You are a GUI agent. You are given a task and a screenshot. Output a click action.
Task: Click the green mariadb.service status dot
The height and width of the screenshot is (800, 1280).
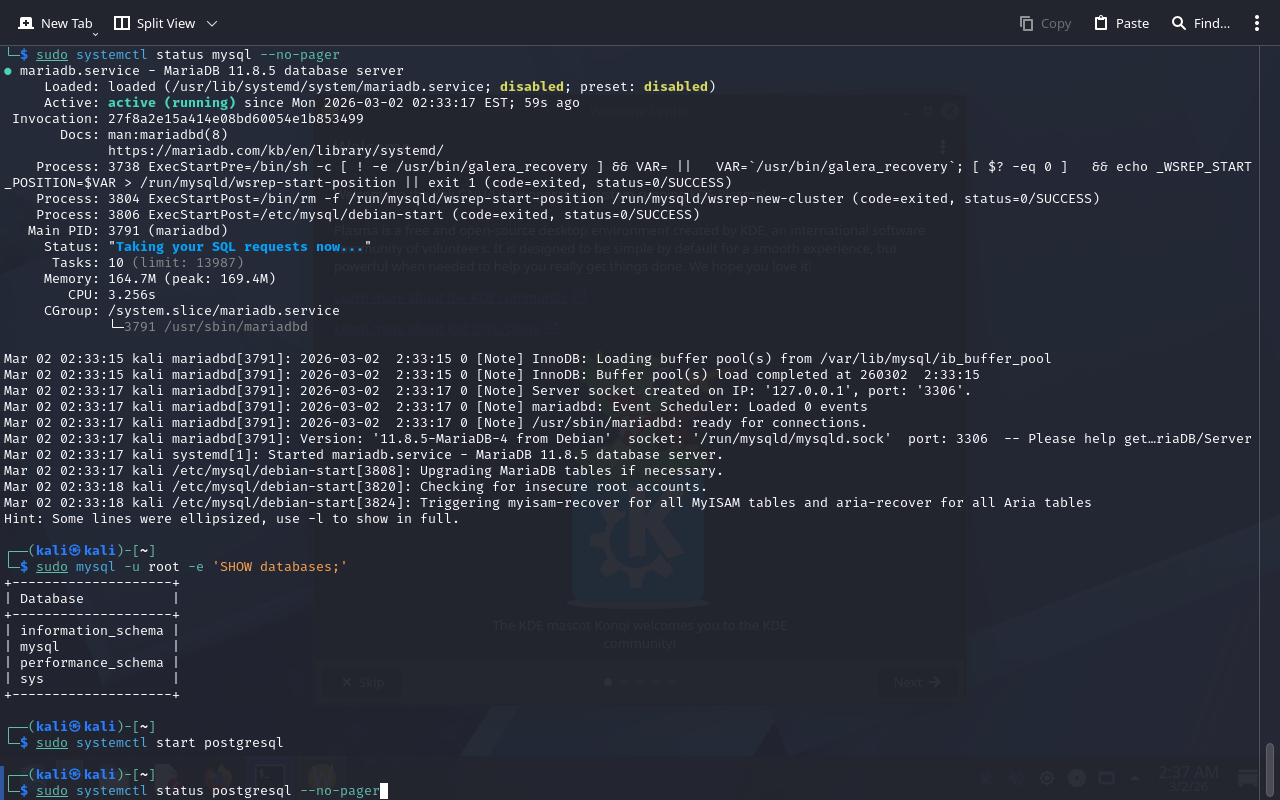coord(8,71)
